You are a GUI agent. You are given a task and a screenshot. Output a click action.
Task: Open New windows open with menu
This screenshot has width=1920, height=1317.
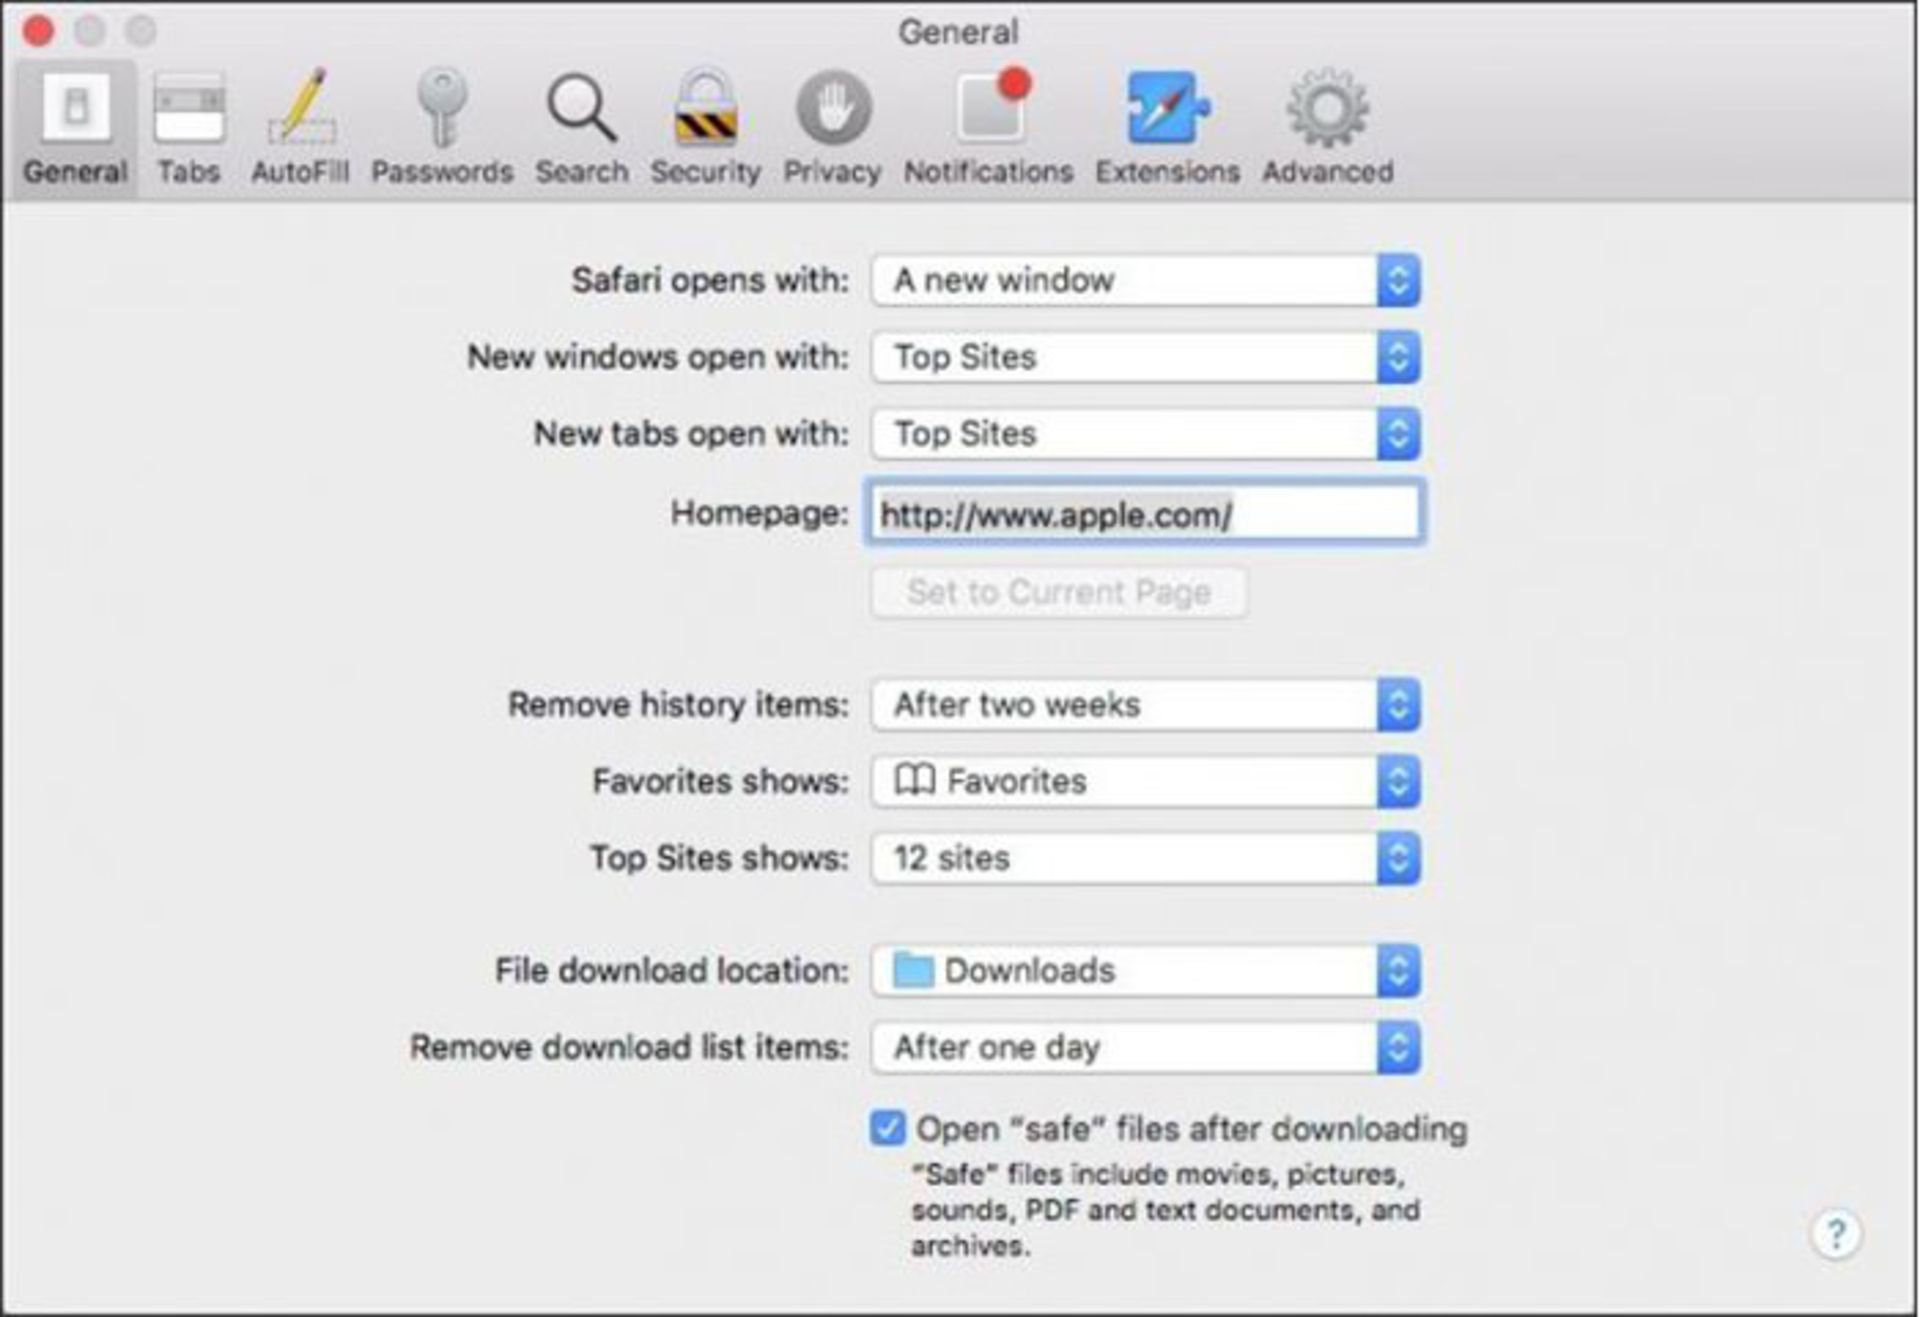[x=1145, y=357]
